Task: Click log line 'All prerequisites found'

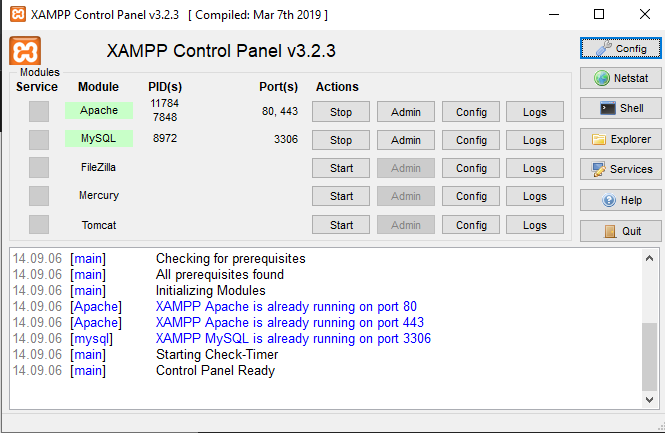Action: 220,274
